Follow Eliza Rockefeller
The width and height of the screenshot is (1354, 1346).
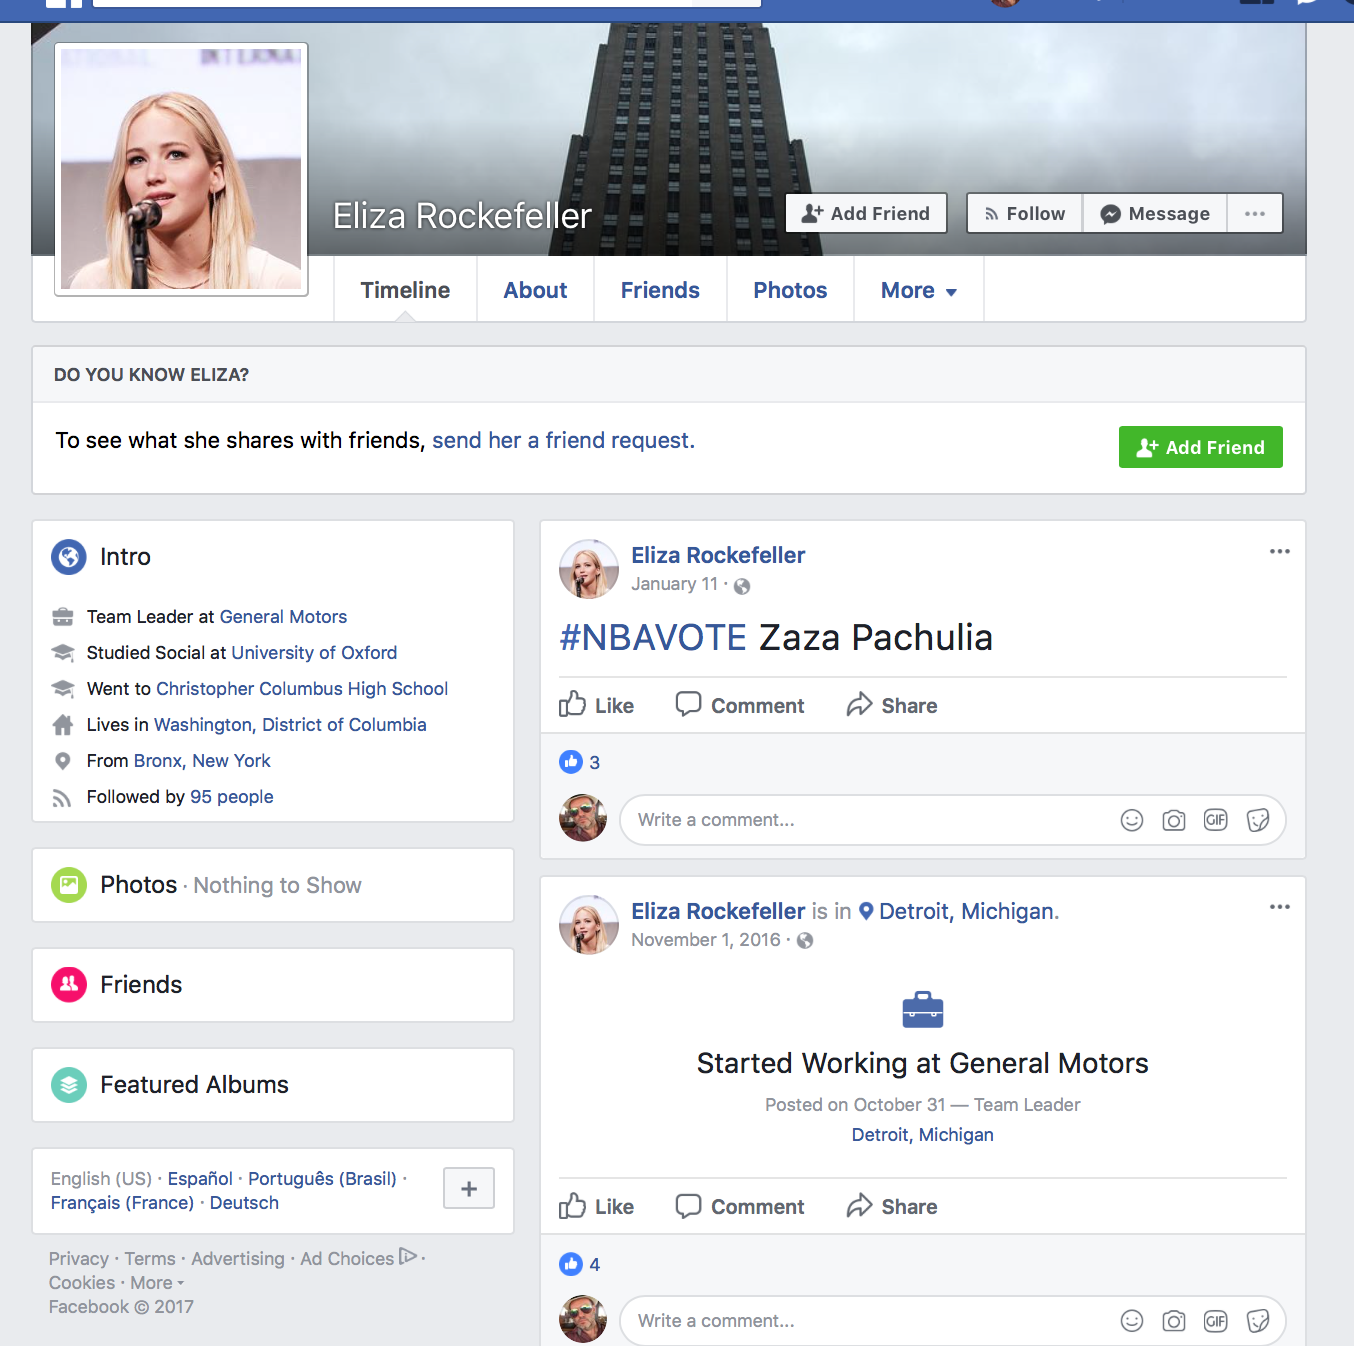tap(1023, 213)
